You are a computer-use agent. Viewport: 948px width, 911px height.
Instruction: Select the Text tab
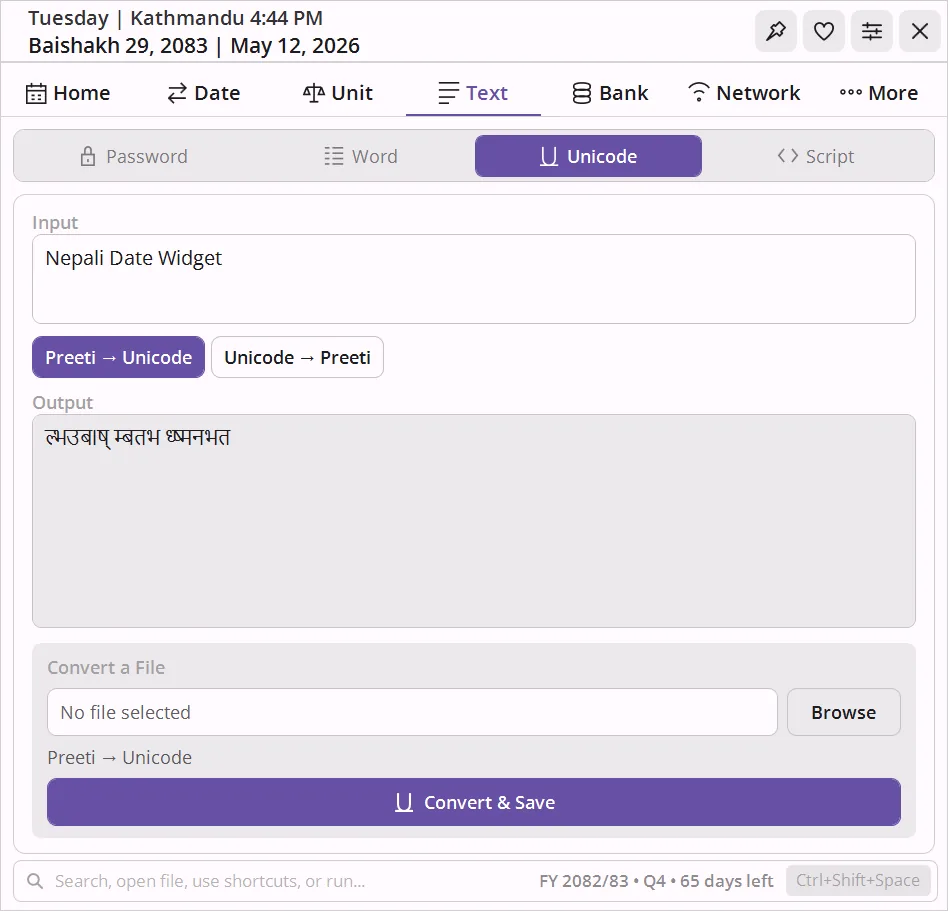click(x=473, y=93)
